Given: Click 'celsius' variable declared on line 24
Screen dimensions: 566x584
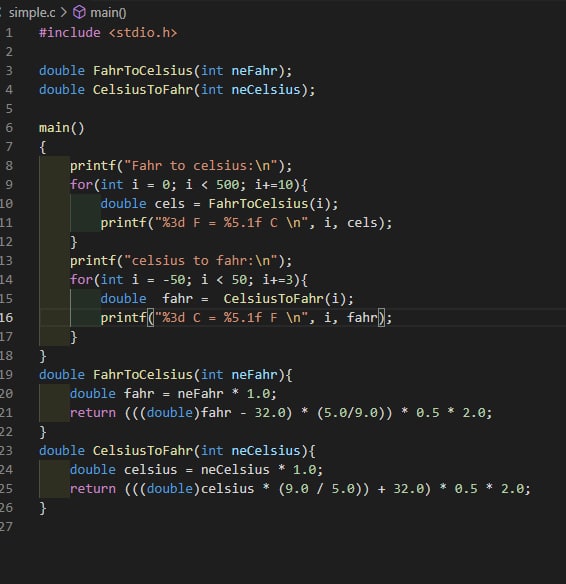Looking at the screenshot, I should tap(150, 470).
